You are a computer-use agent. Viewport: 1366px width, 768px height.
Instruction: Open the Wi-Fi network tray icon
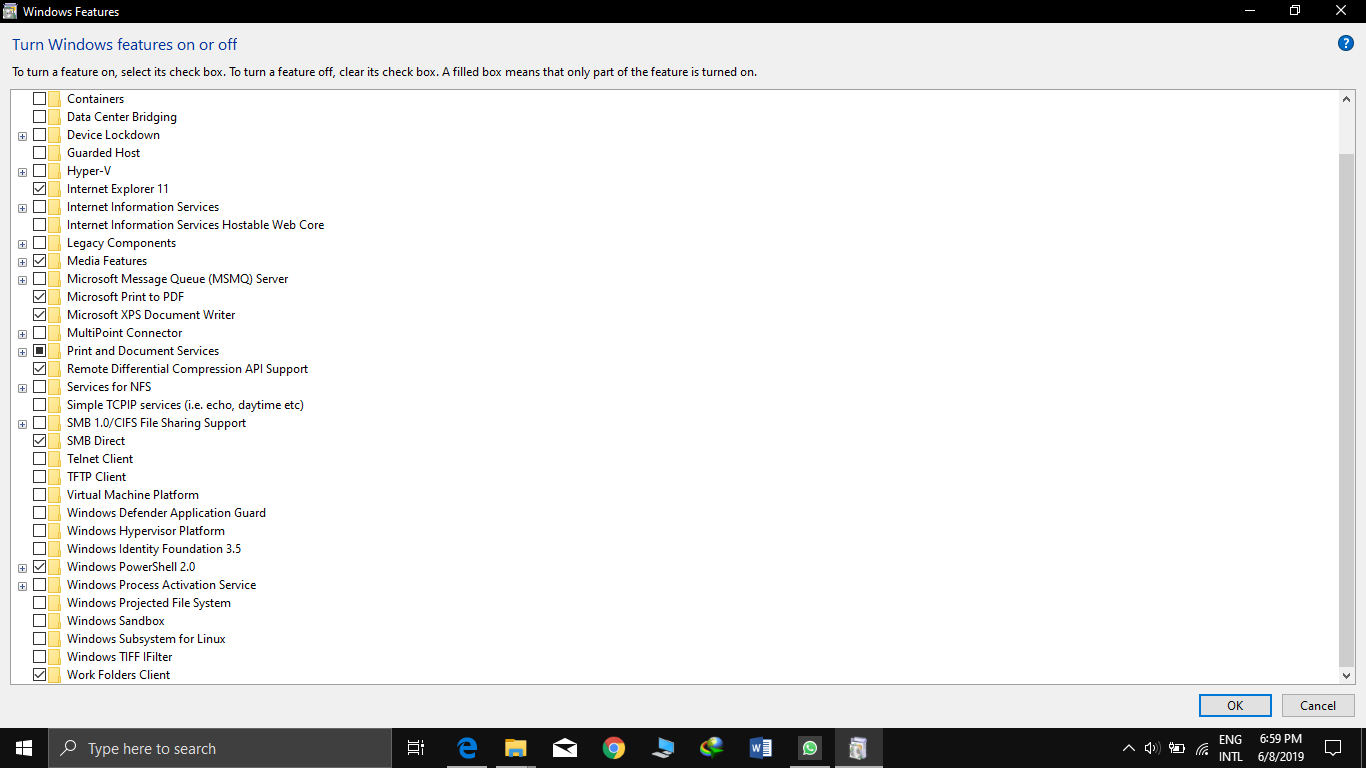(x=1202, y=748)
